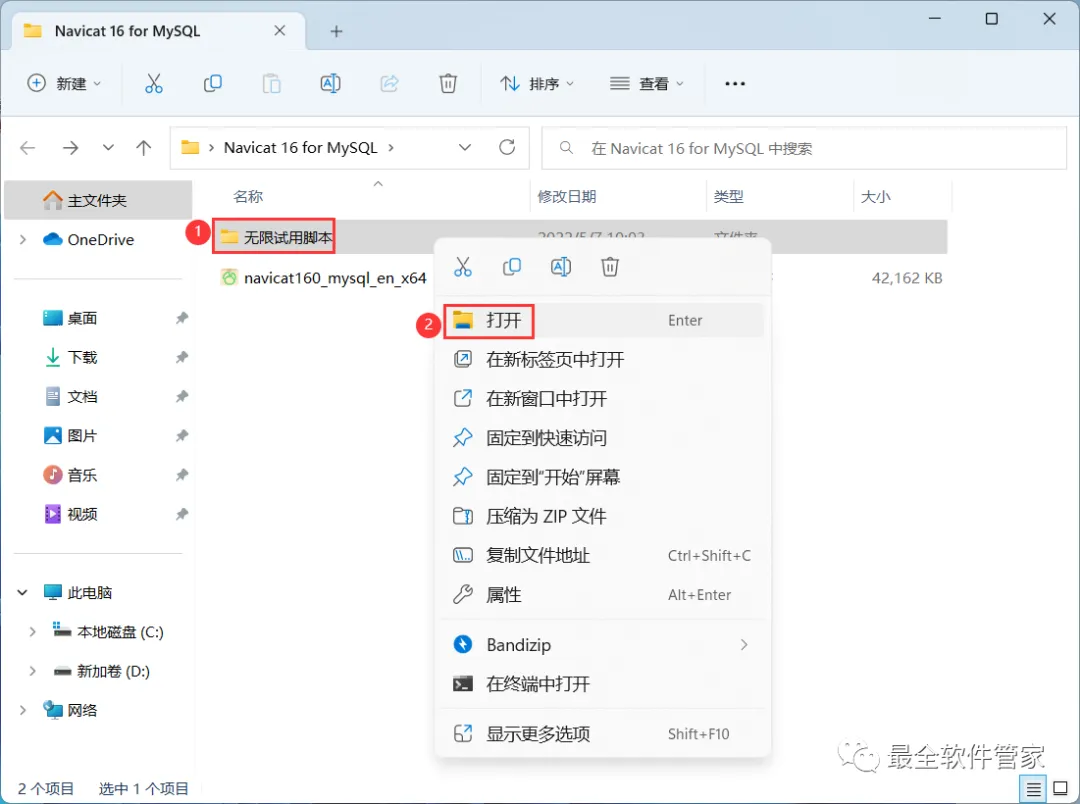The width and height of the screenshot is (1080, 804).
Task: Go forward with the right arrow
Action: [70, 147]
